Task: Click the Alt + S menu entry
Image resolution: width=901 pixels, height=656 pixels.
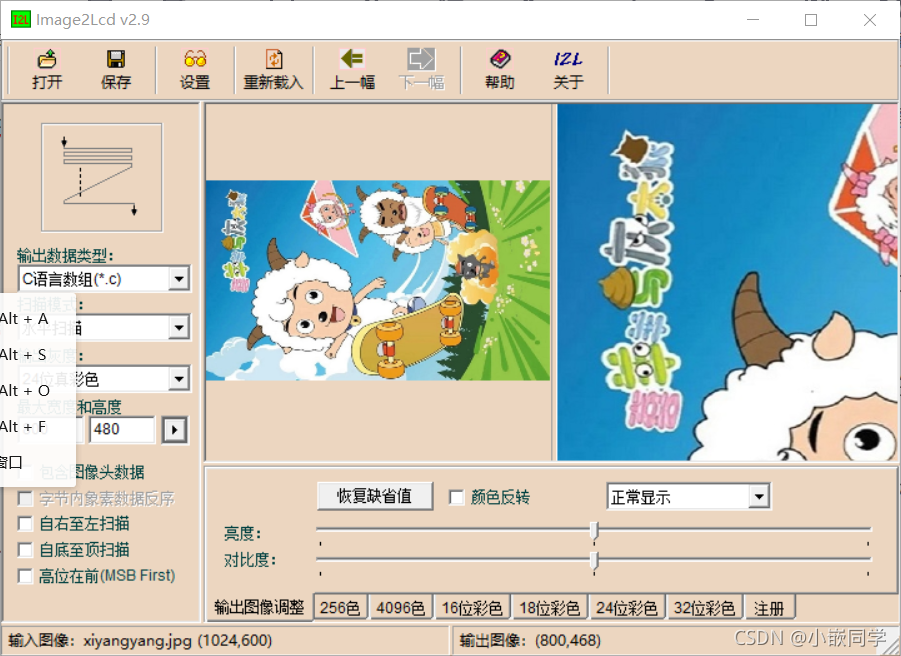Action: pyautogui.click(x=24, y=355)
